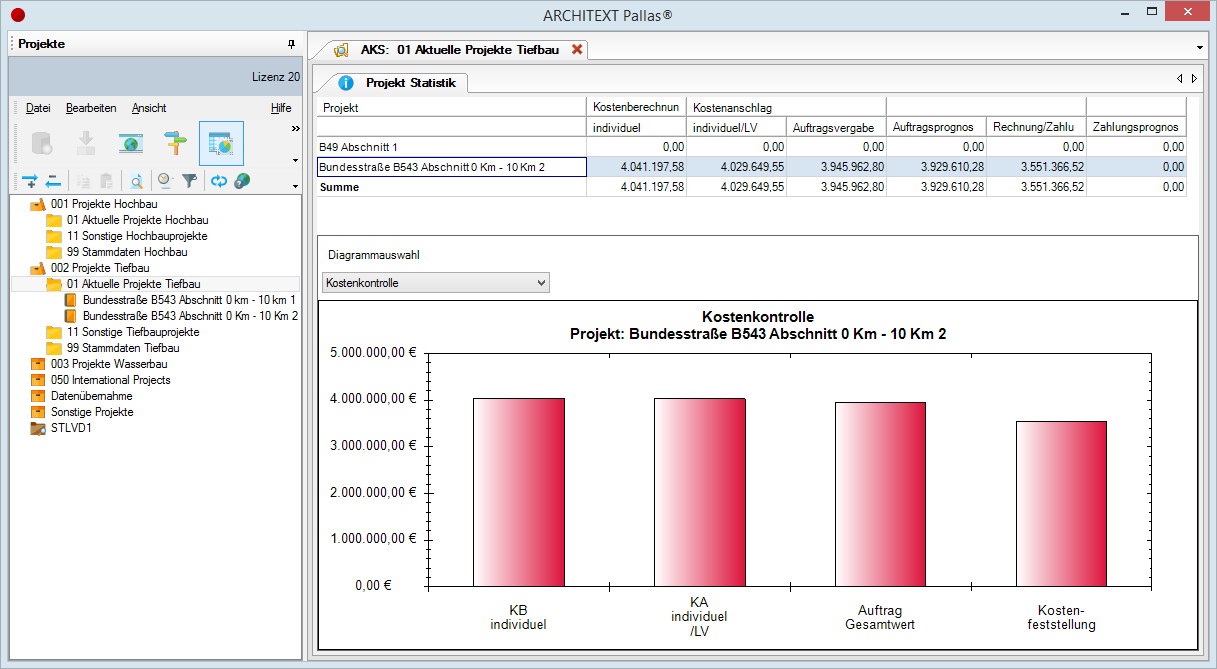
Task: Click the grayed-out copy documents icon
Action: coord(84,181)
